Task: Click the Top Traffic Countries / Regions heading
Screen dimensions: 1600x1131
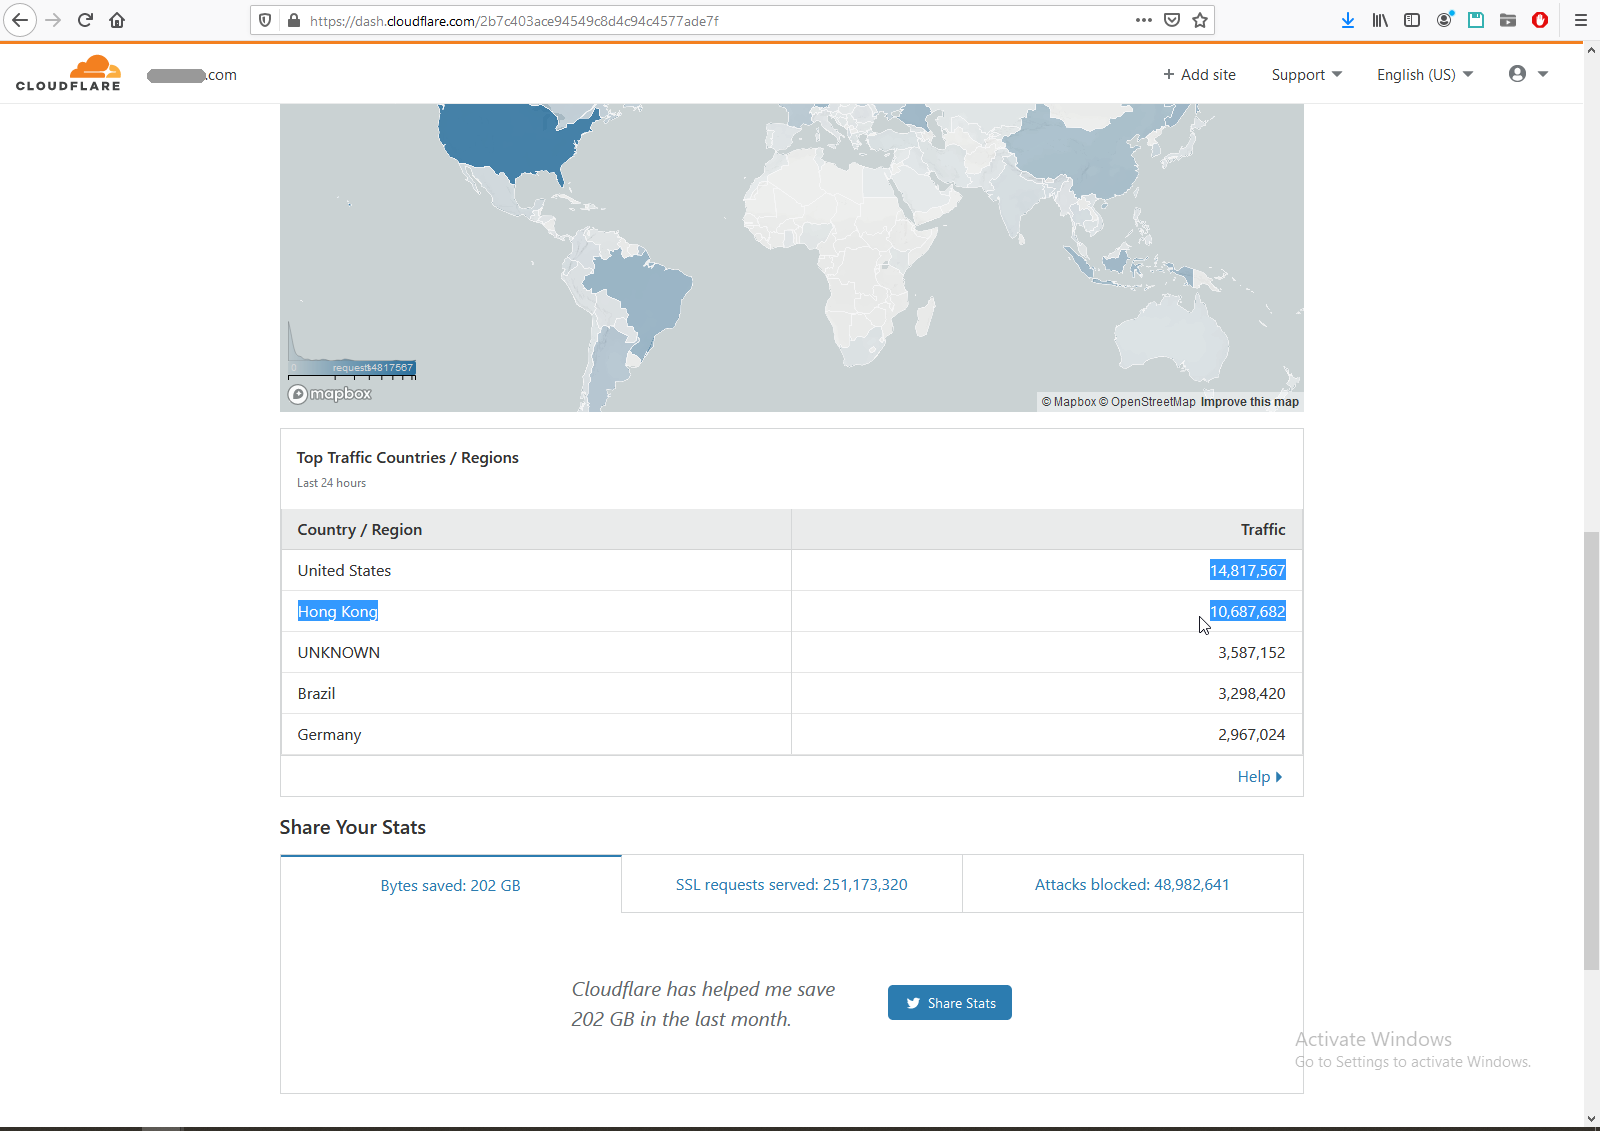Action: pyautogui.click(x=408, y=458)
